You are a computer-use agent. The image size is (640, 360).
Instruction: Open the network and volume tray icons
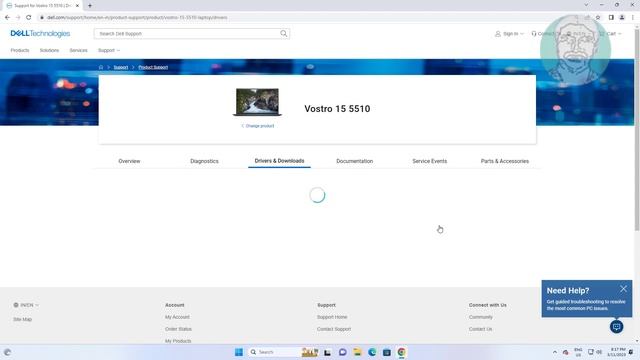tap(595, 352)
